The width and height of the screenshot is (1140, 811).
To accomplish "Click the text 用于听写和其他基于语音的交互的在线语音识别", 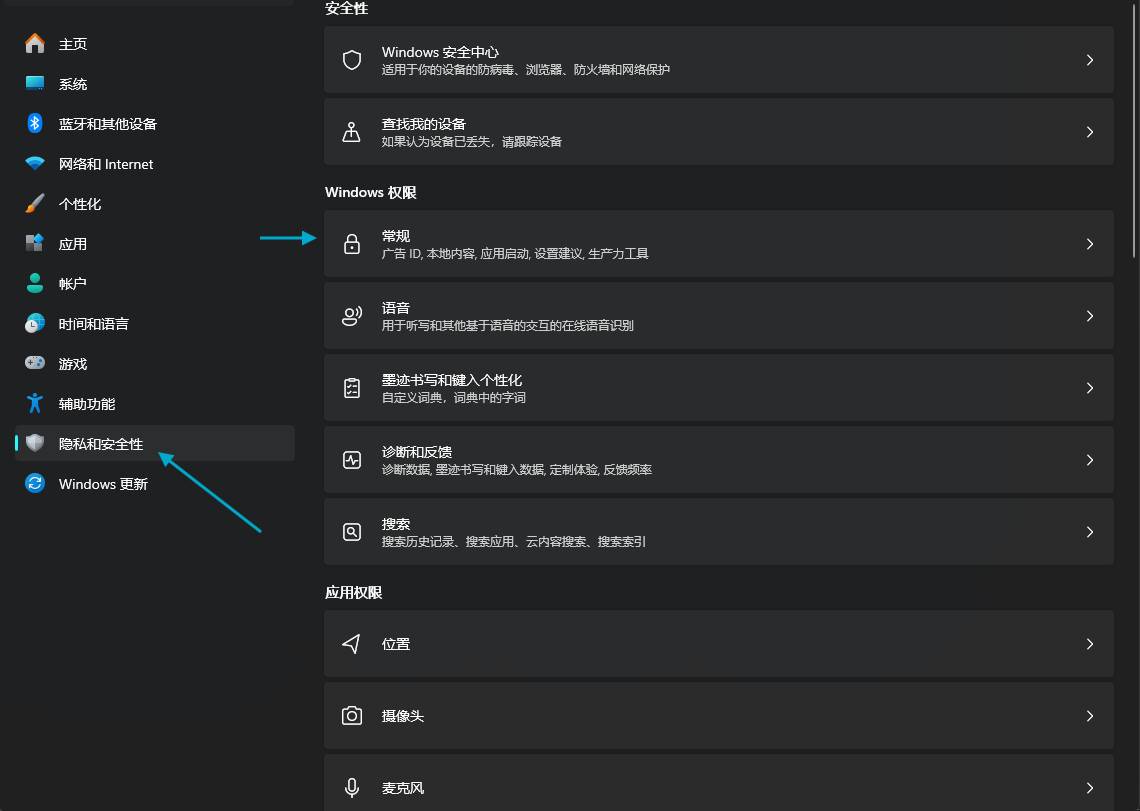I will click(x=507, y=326).
